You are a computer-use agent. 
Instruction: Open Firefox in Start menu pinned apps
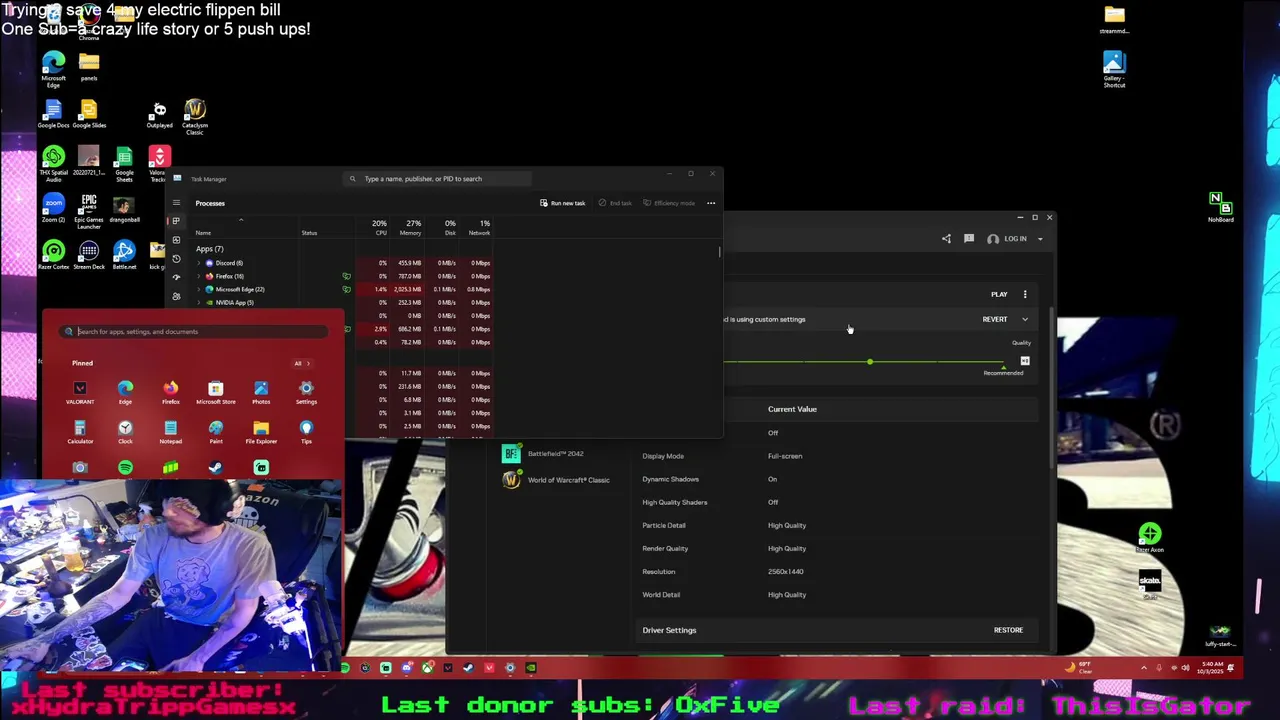tap(171, 392)
